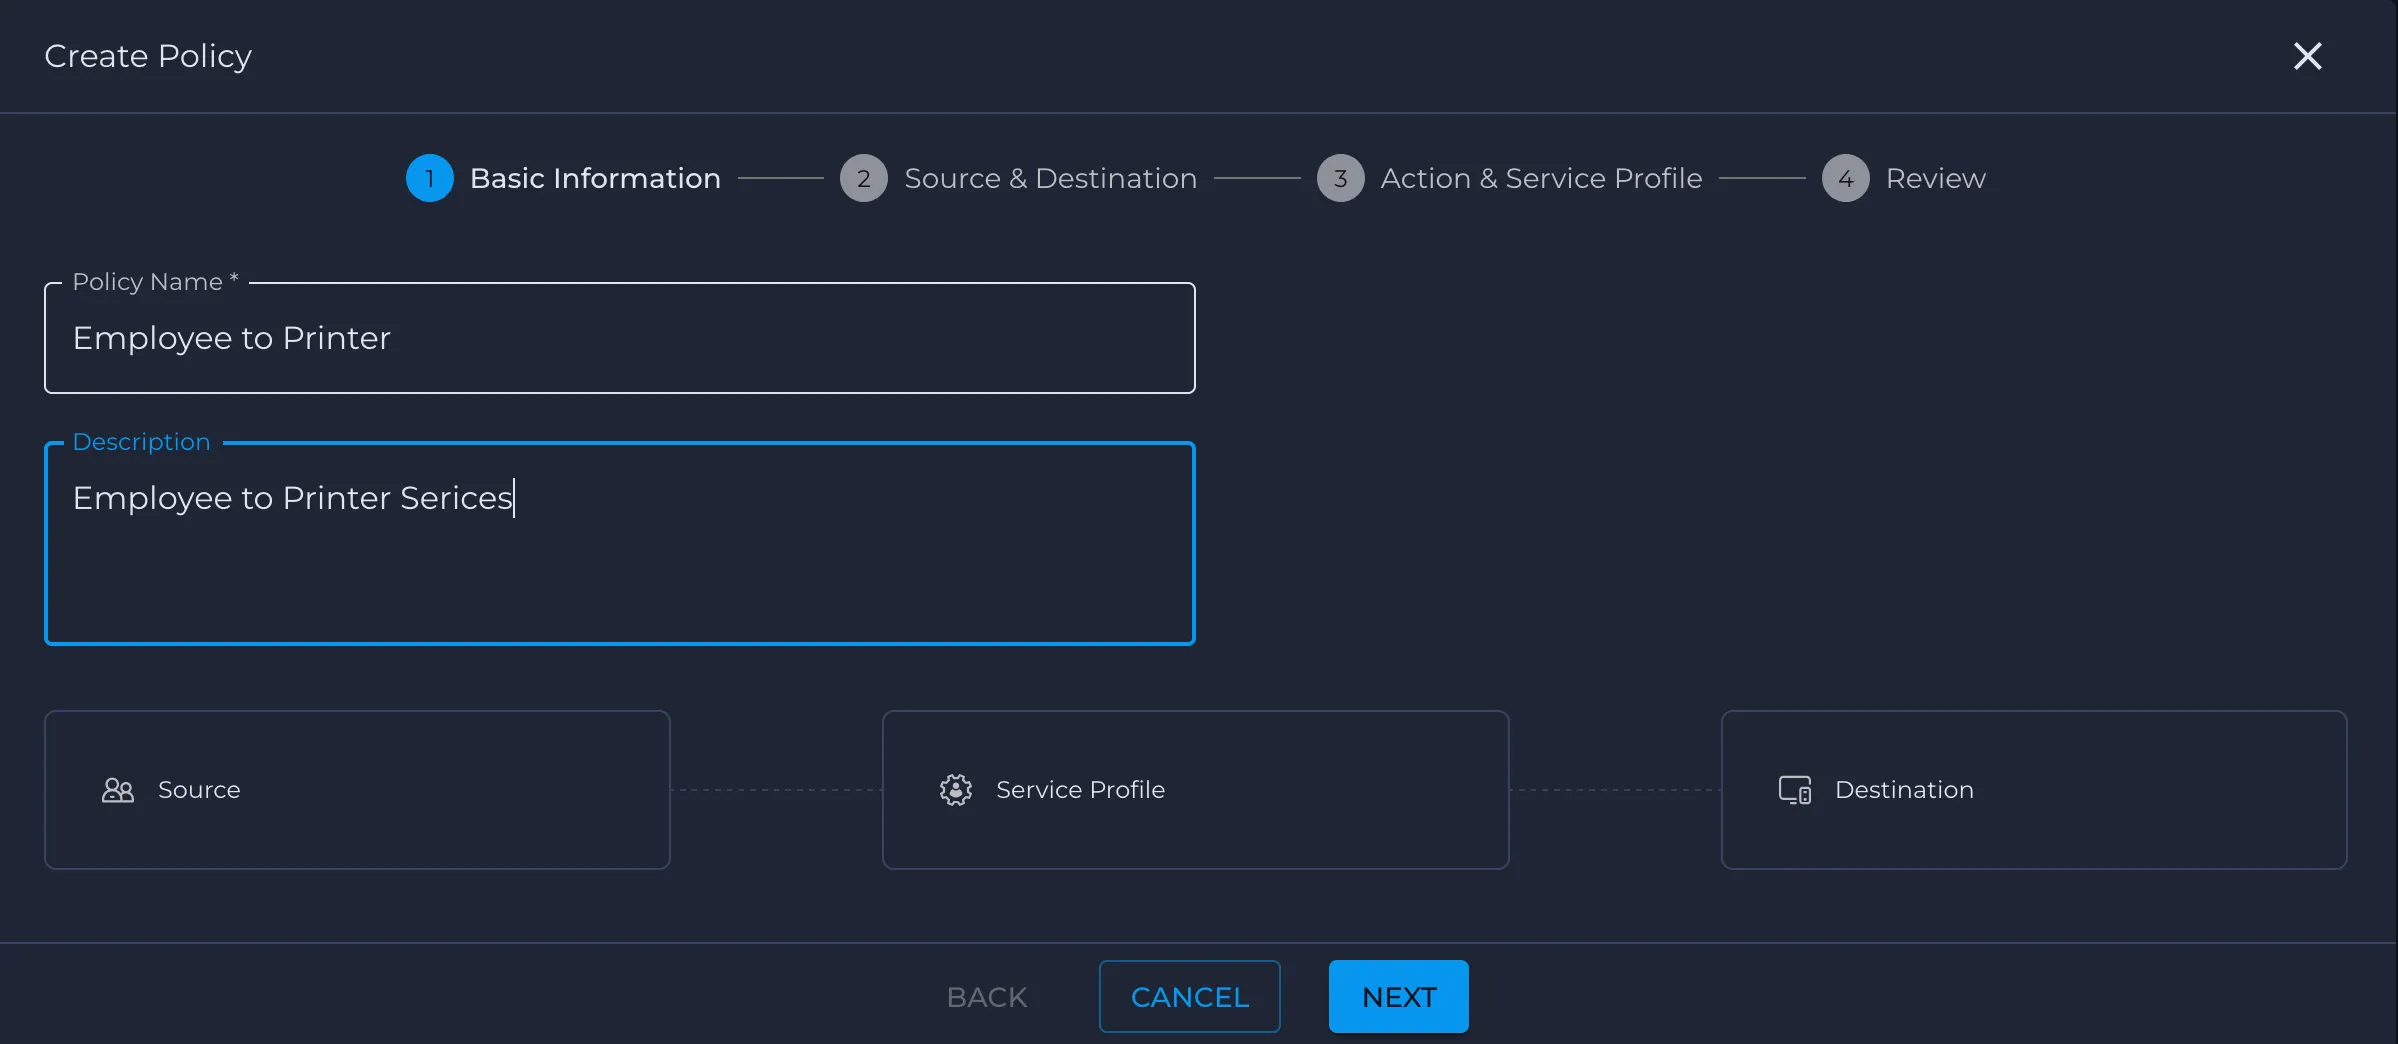Close the Create Policy dialog
Image resolution: width=2398 pixels, height=1044 pixels.
pos(2307,56)
